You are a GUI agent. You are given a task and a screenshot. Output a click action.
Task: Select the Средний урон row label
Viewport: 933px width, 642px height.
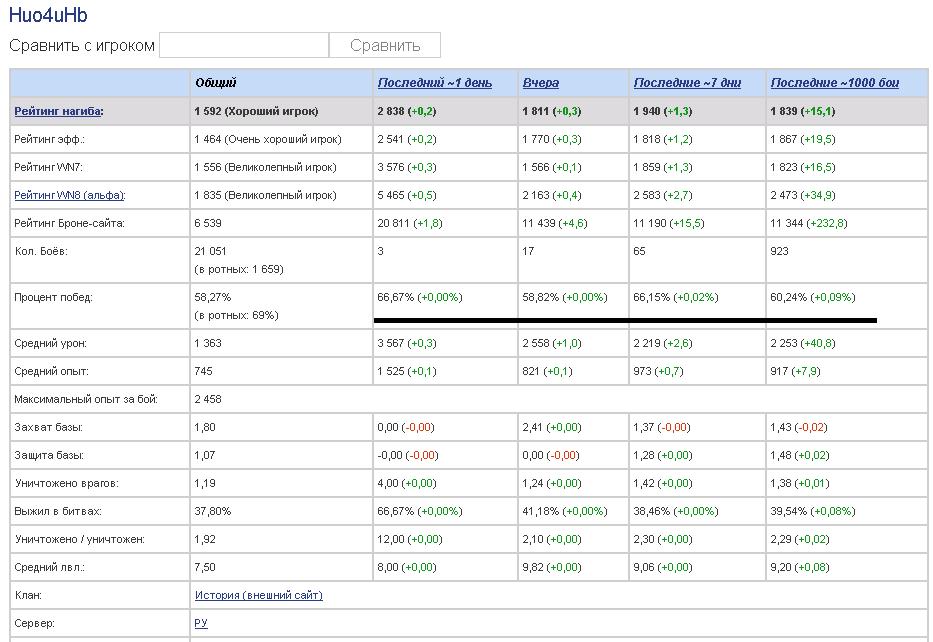point(50,344)
